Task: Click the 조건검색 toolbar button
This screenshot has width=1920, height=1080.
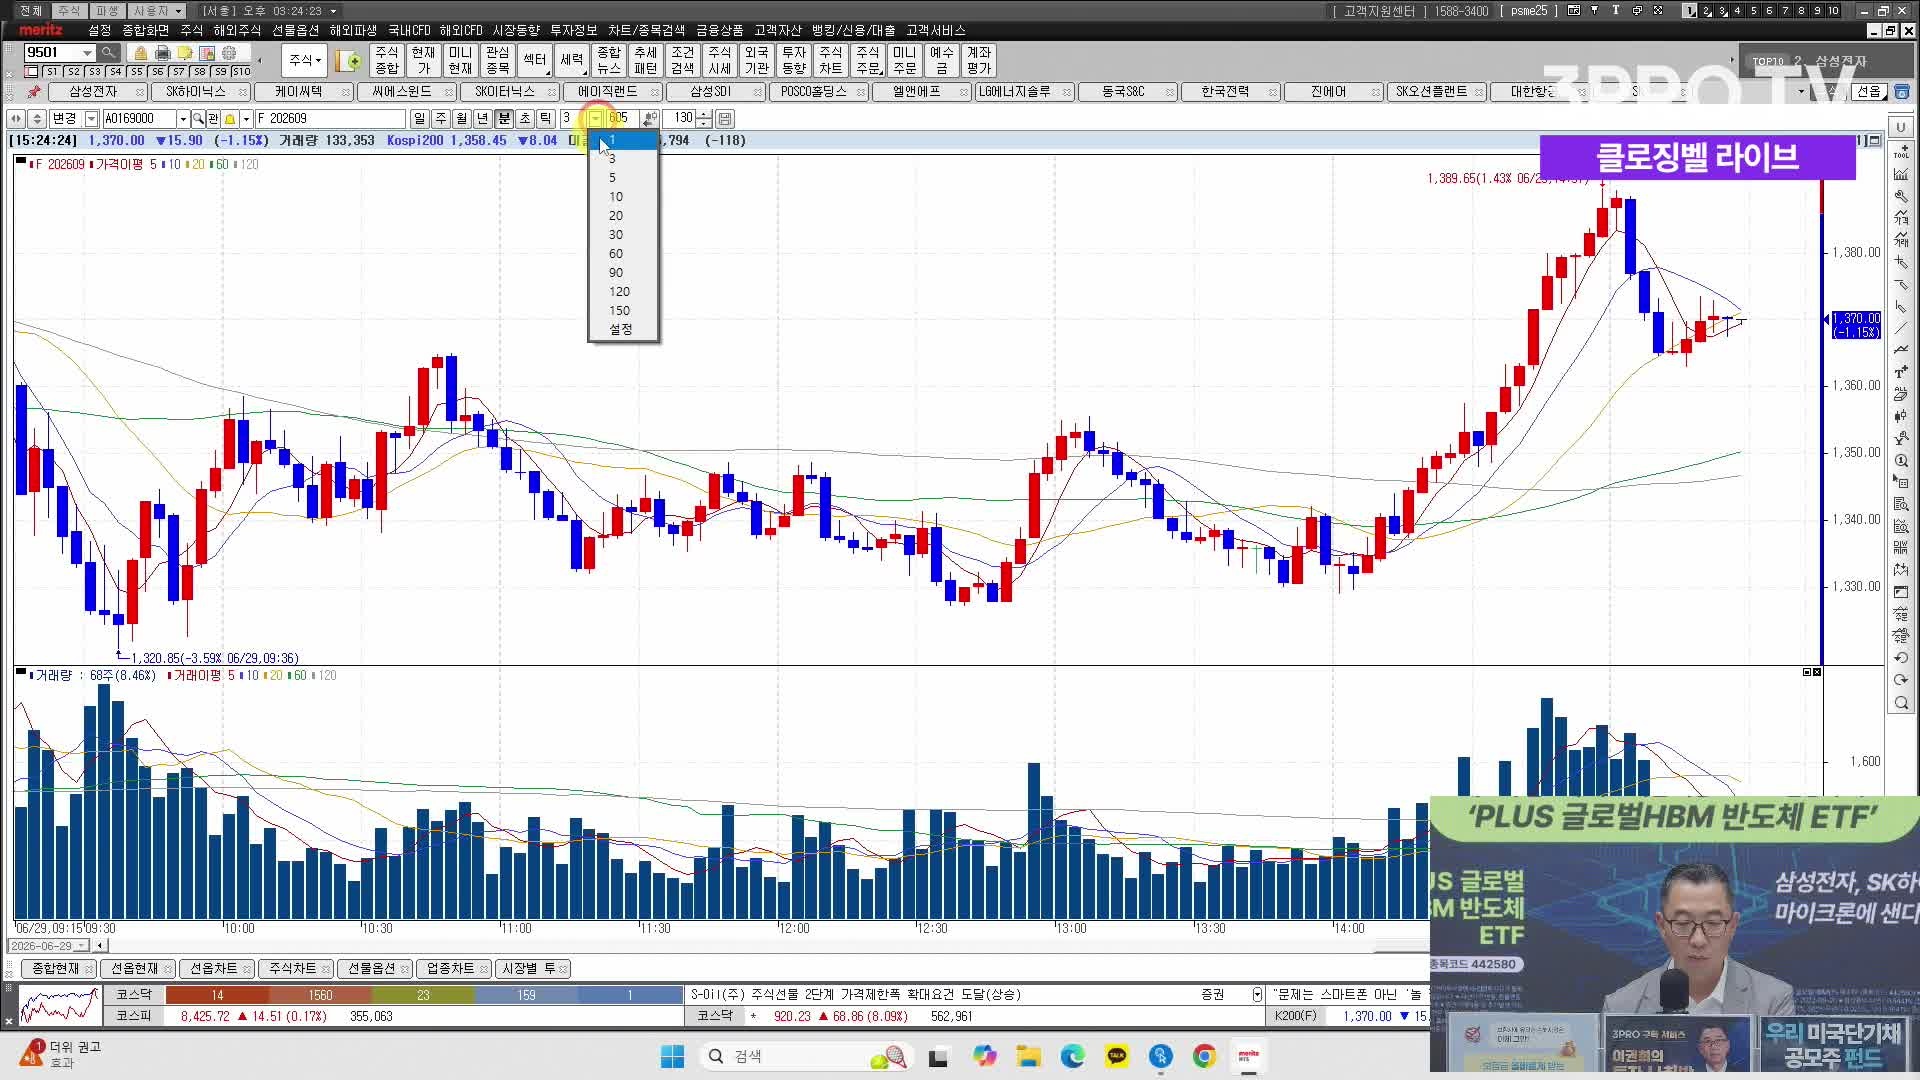Action: pos(682,61)
